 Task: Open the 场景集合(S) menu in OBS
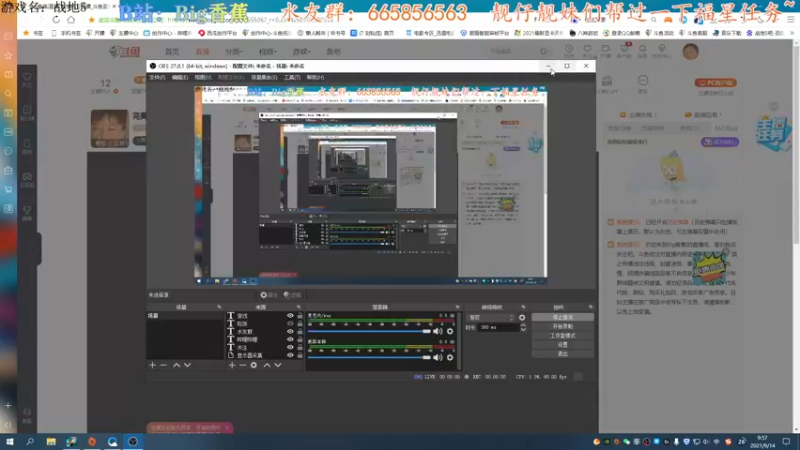pos(264,78)
